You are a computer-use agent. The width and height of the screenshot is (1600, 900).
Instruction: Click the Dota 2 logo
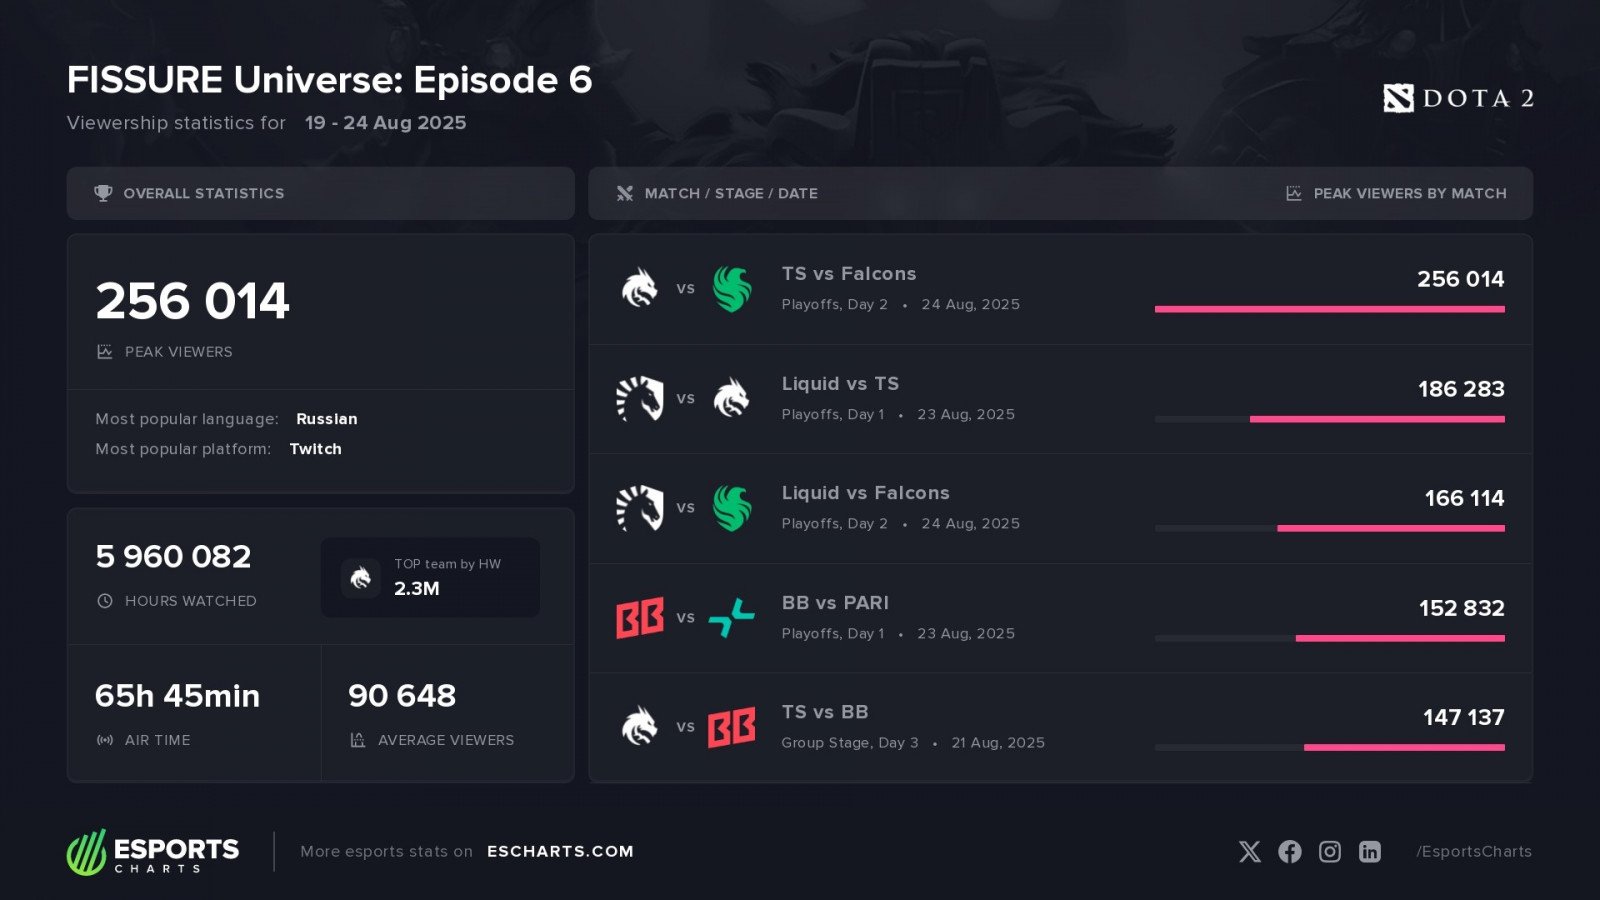pos(1458,98)
